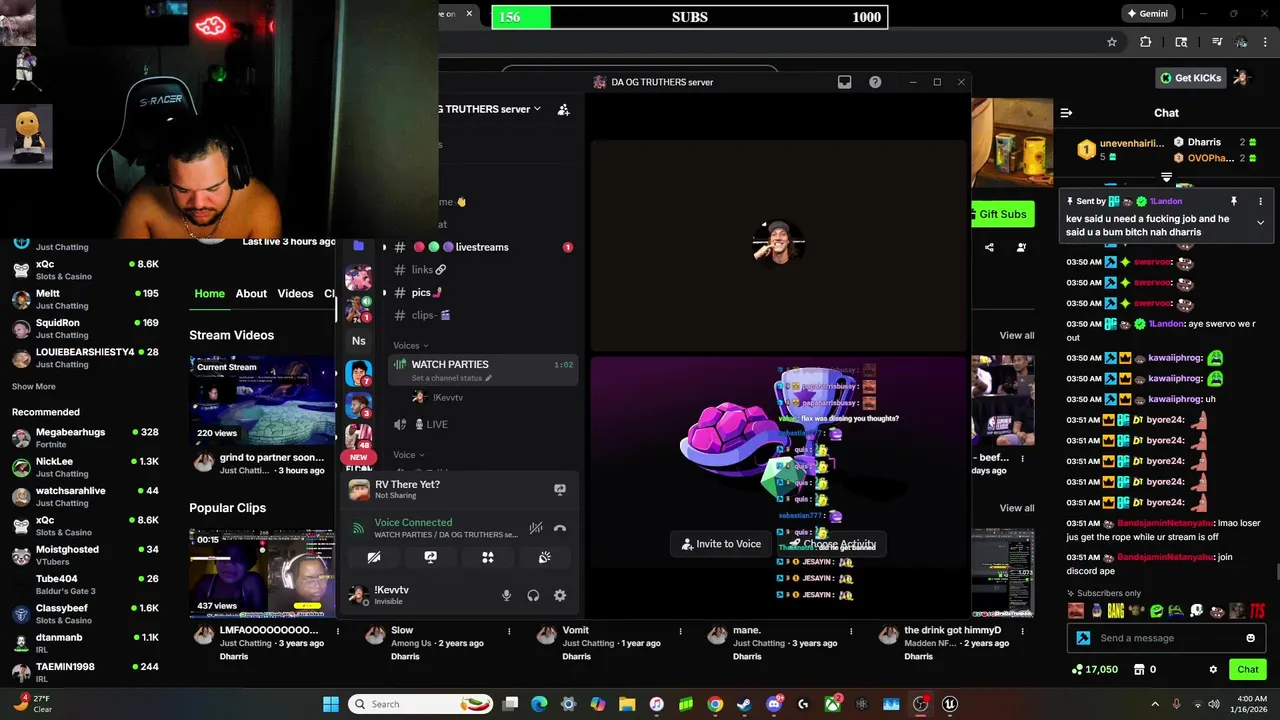
Task: Open the Ns server icon in Discord sidebar
Action: (x=358, y=341)
